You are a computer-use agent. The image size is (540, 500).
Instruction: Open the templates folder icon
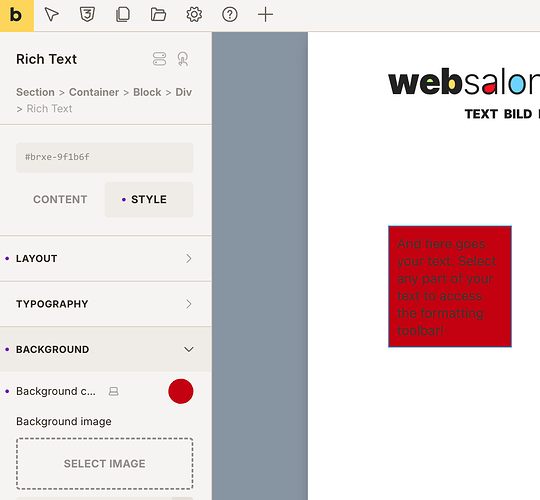point(158,15)
